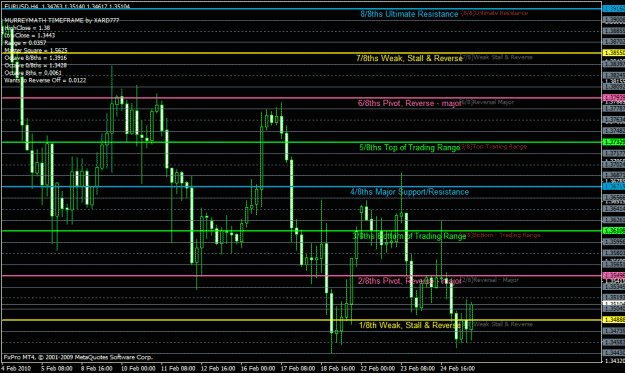Image resolution: width=625 pixels, height=373 pixels.
Task: Click the blue price tag at 8/8ths line
Action: tap(613, 8)
